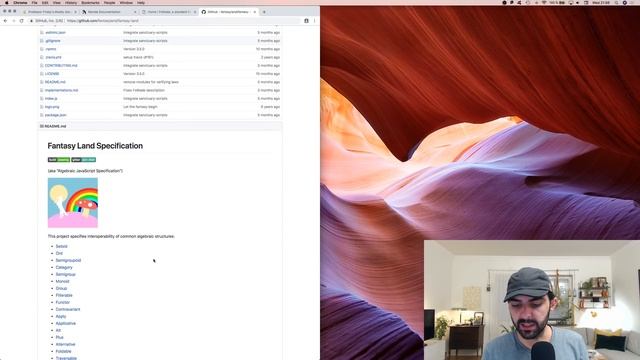Follow the Applicative link
The width and height of the screenshot is (640, 360).
[66, 323]
